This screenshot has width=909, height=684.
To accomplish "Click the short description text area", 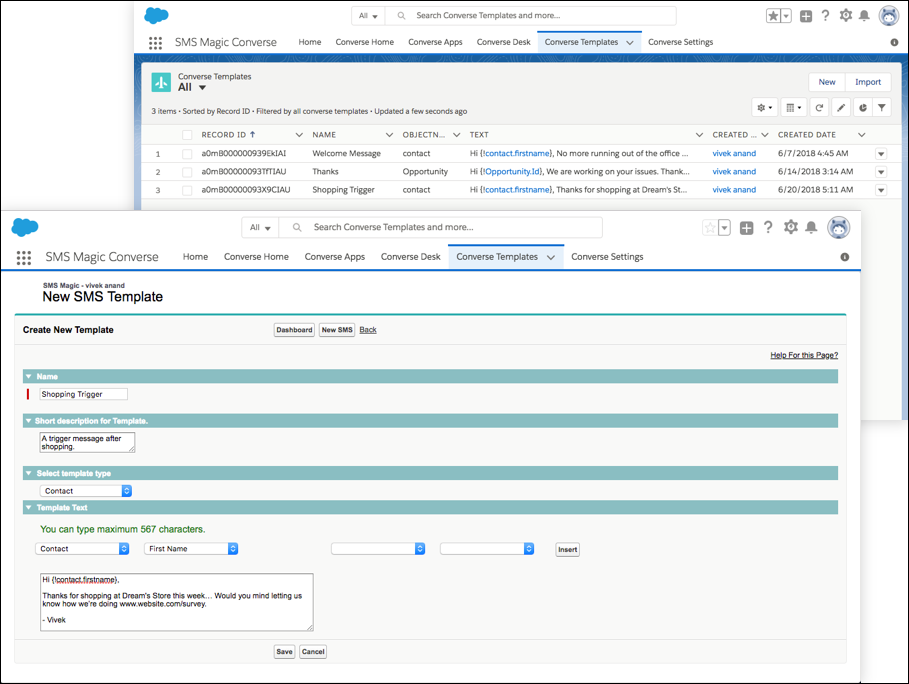I will 87,442.
